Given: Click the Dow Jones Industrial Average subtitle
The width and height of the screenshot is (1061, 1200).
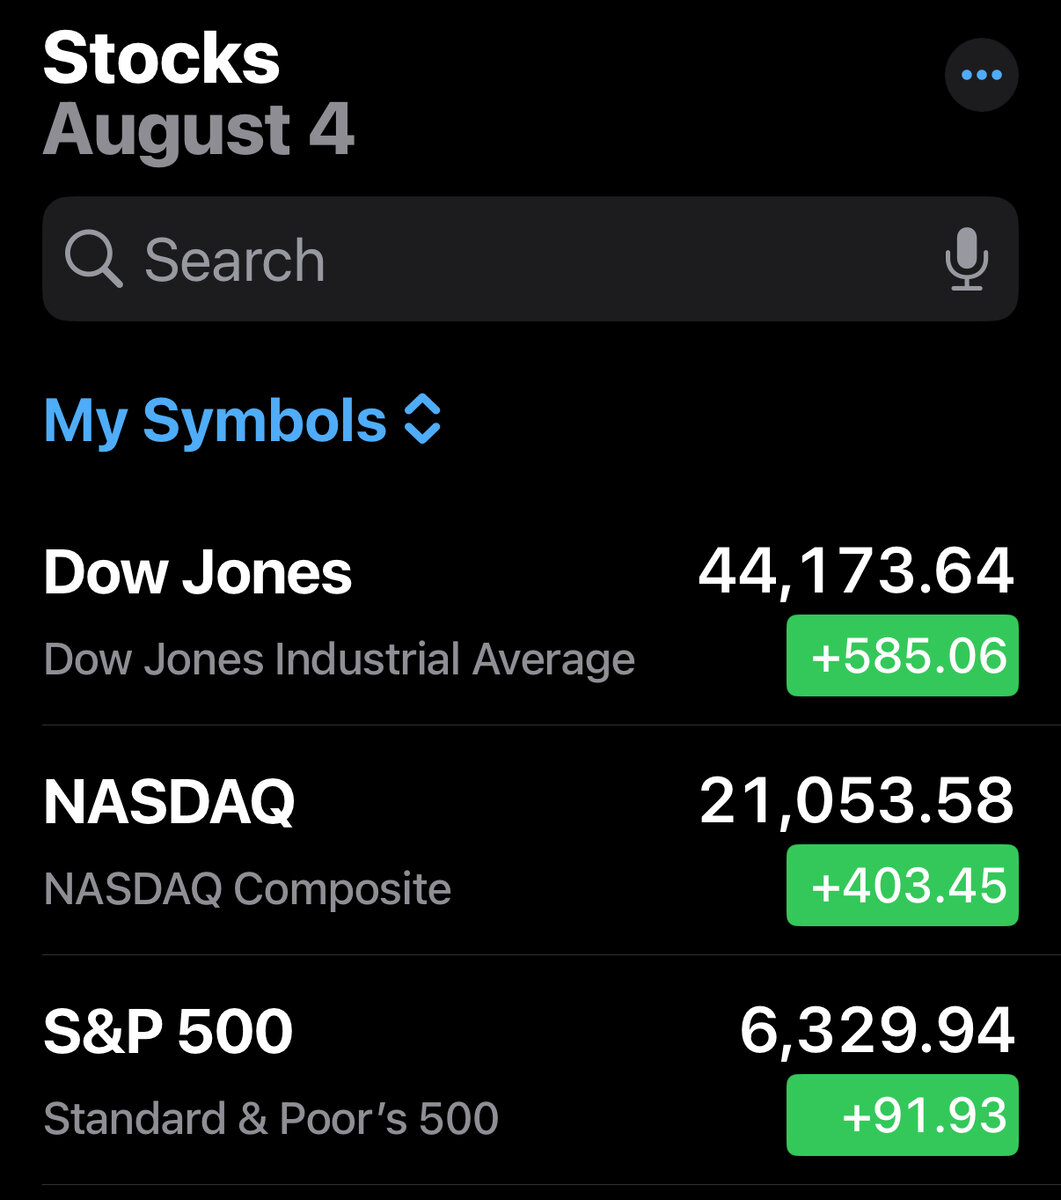Looking at the screenshot, I should coord(339,660).
